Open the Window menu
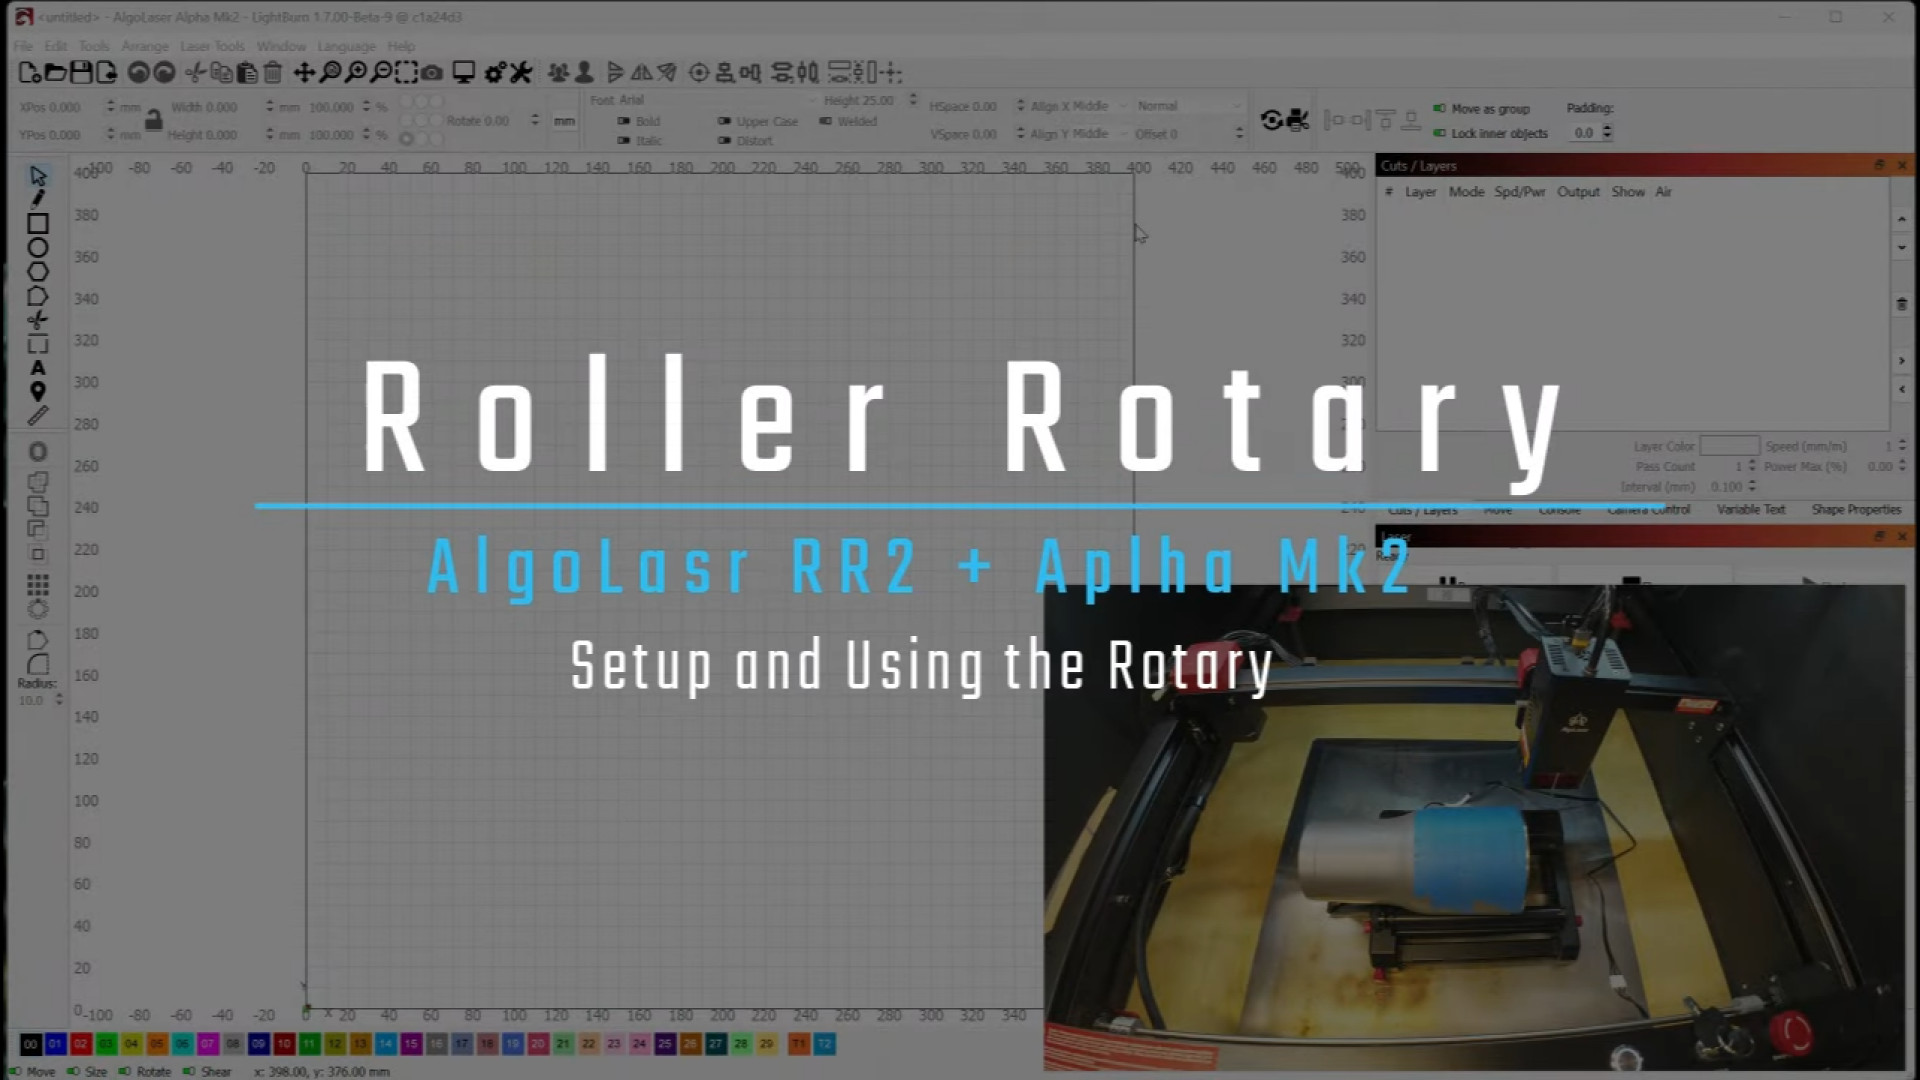 pos(281,46)
